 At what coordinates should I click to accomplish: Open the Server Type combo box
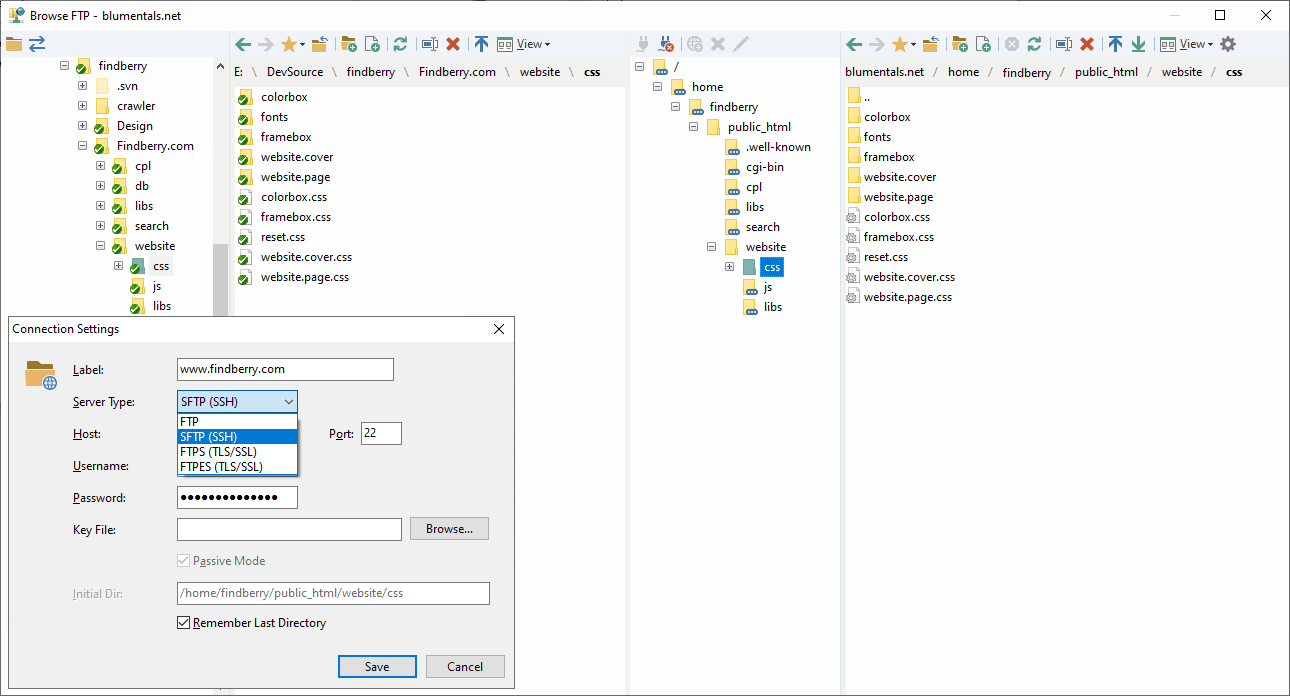pyautogui.click(x=237, y=402)
